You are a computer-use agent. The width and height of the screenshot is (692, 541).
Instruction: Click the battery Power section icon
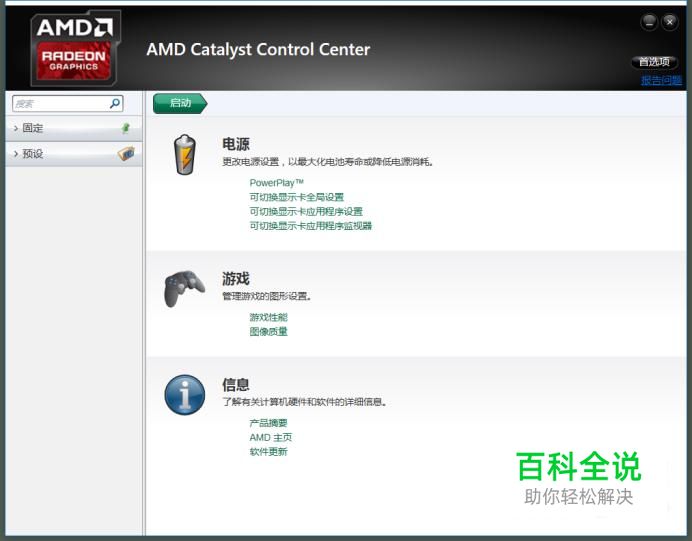click(184, 154)
